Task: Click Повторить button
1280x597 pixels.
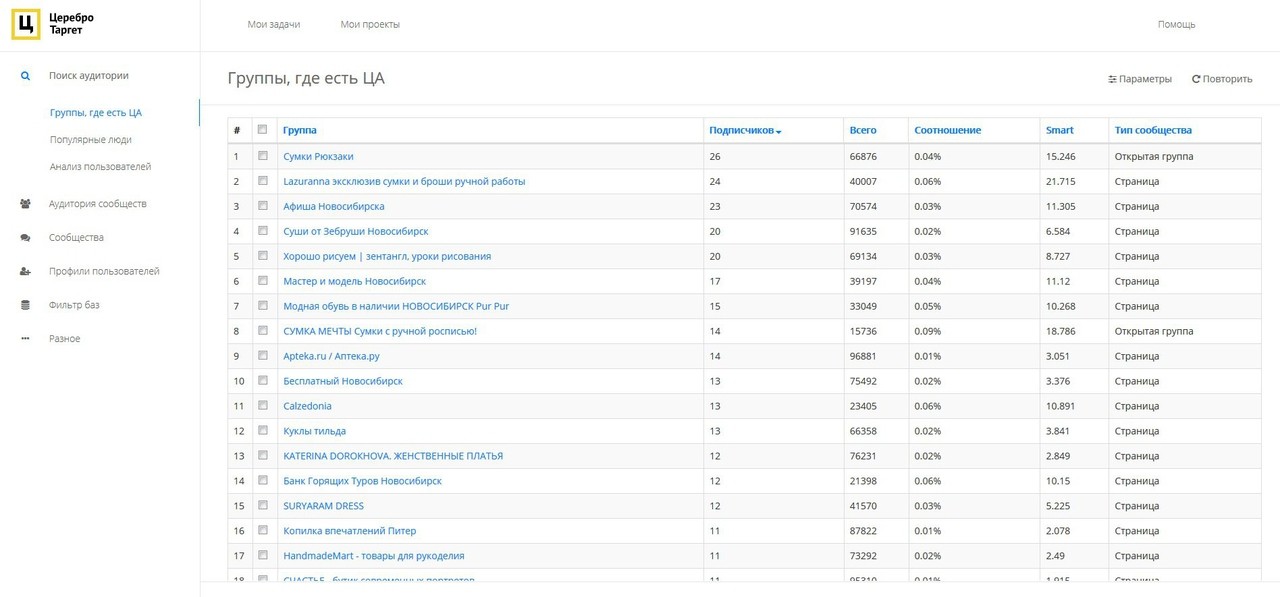Action: tap(1222, 79)
